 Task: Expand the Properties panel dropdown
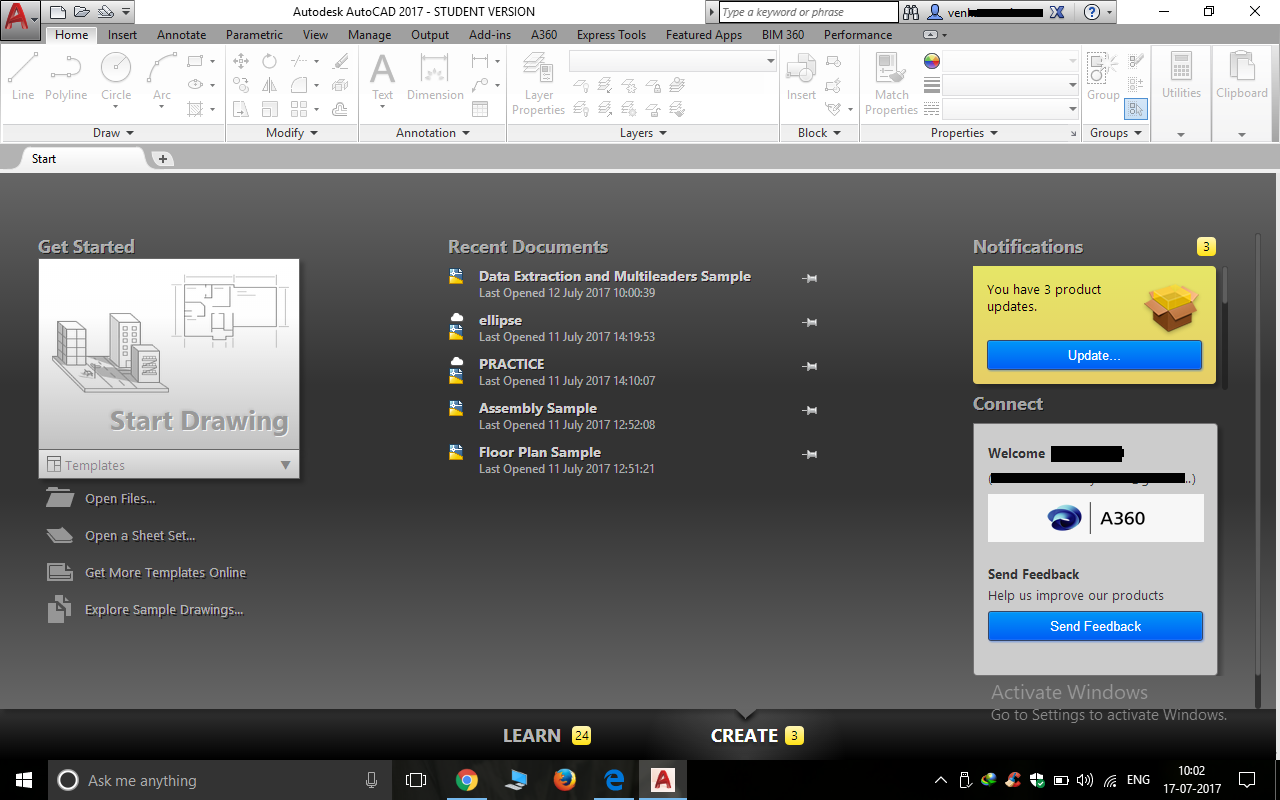click(x=965, y=133)
